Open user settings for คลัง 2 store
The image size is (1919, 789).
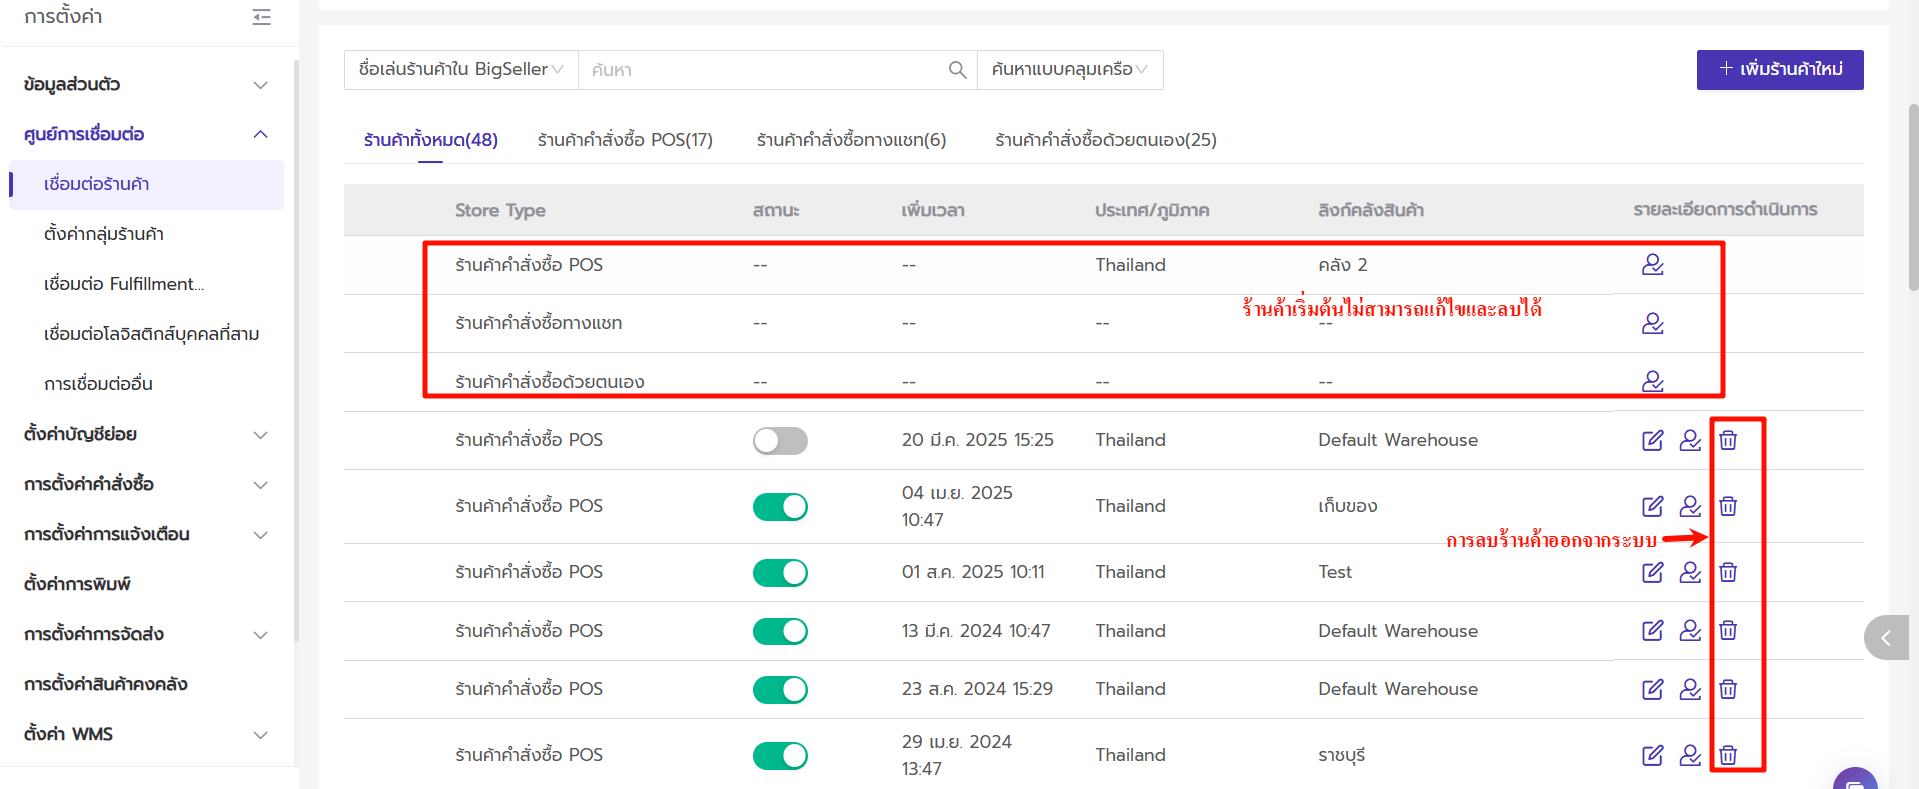1652,265
